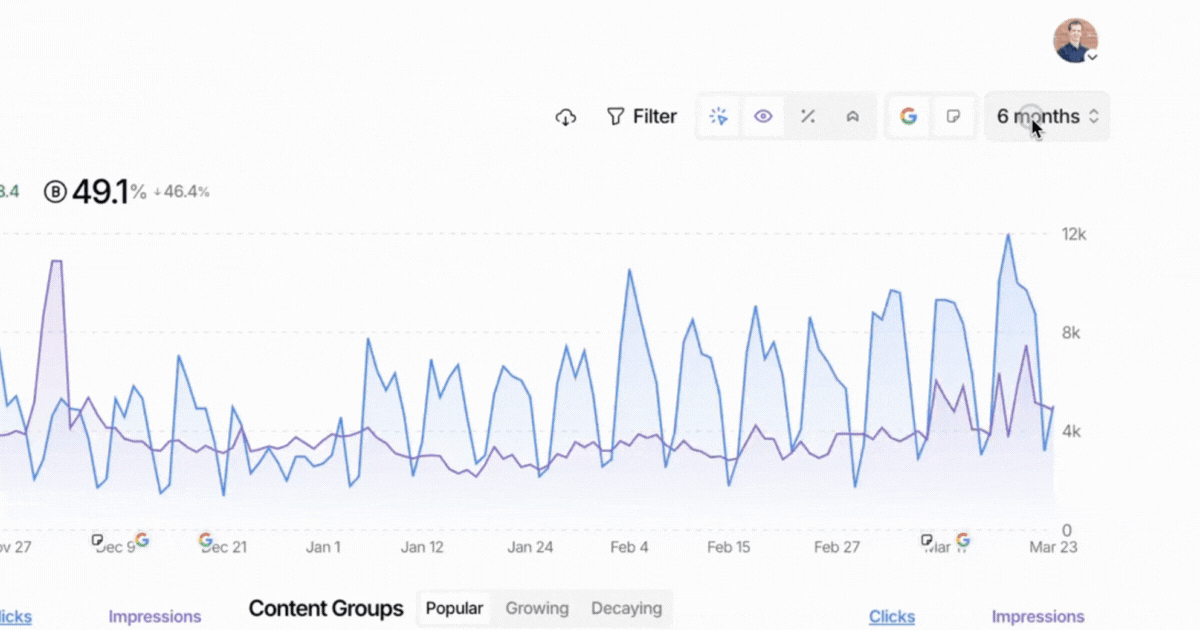
Task: Toggle the CTR percent metric icon
Action: point(808,117)
